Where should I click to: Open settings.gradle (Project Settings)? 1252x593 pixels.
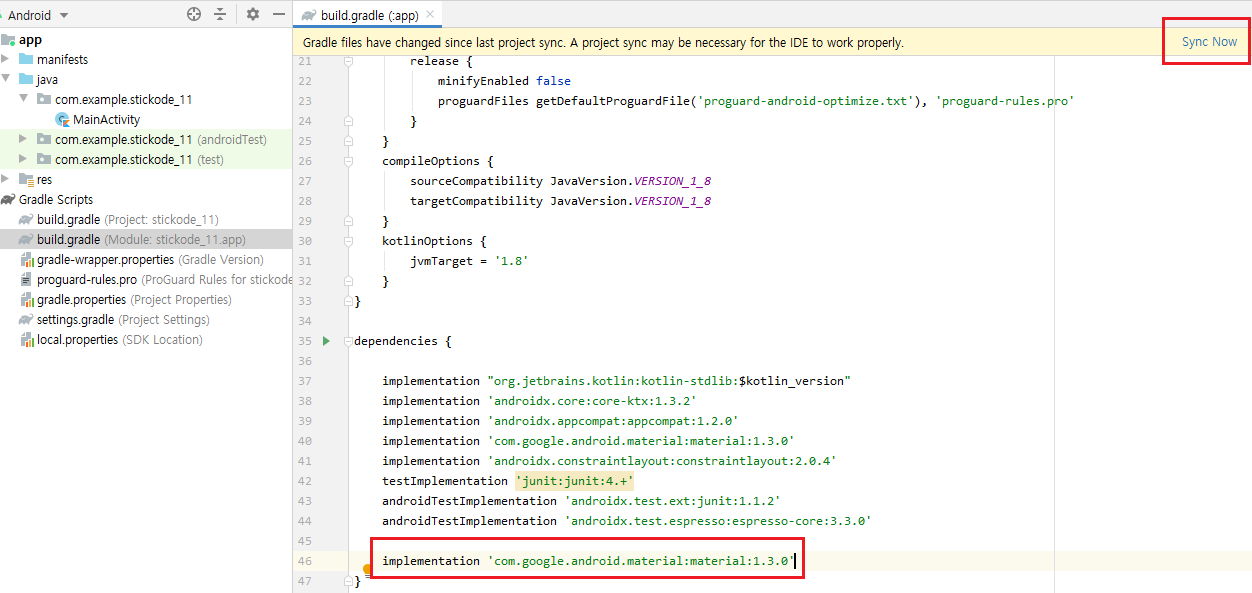click(123, 320)
